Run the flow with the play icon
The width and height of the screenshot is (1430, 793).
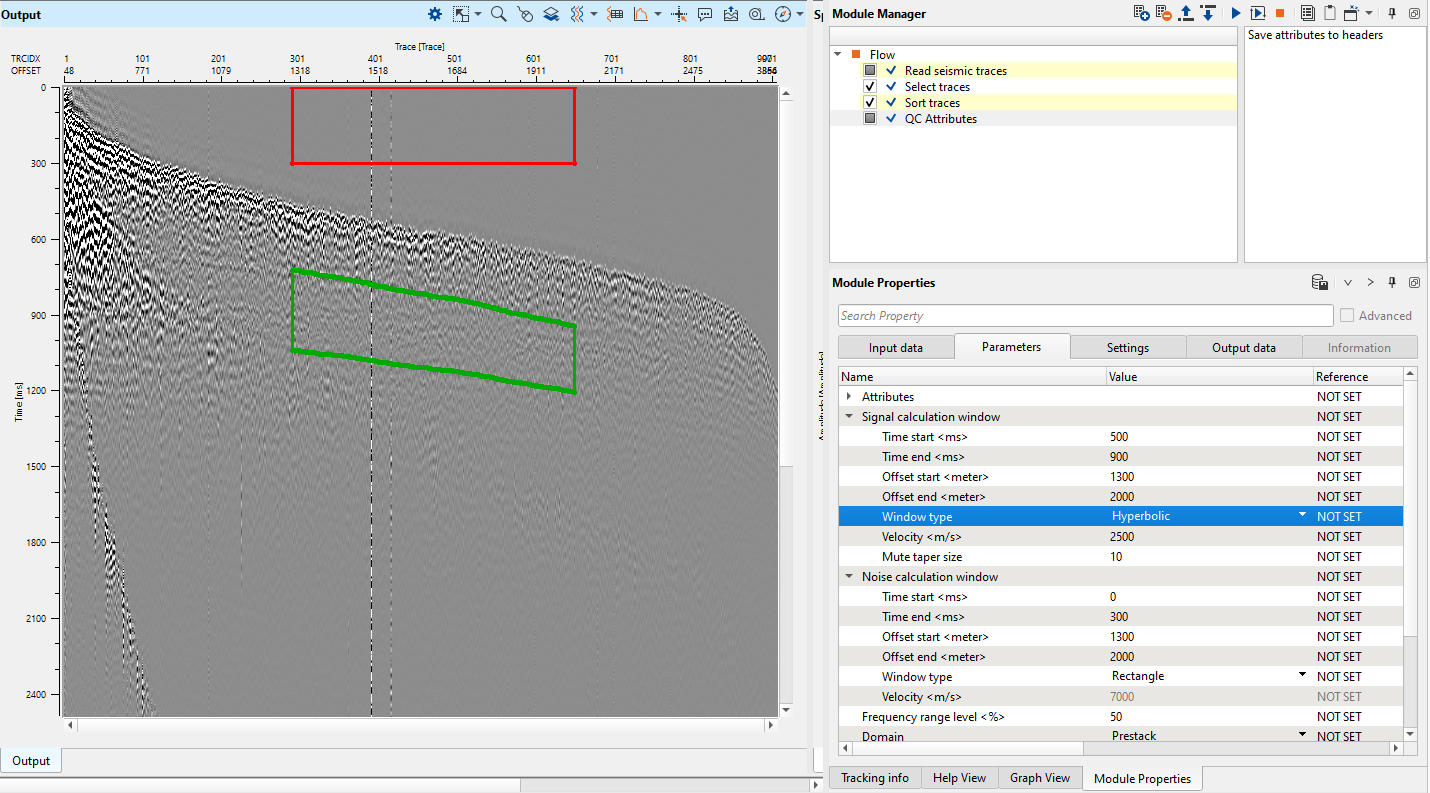tap(1236, 13)
